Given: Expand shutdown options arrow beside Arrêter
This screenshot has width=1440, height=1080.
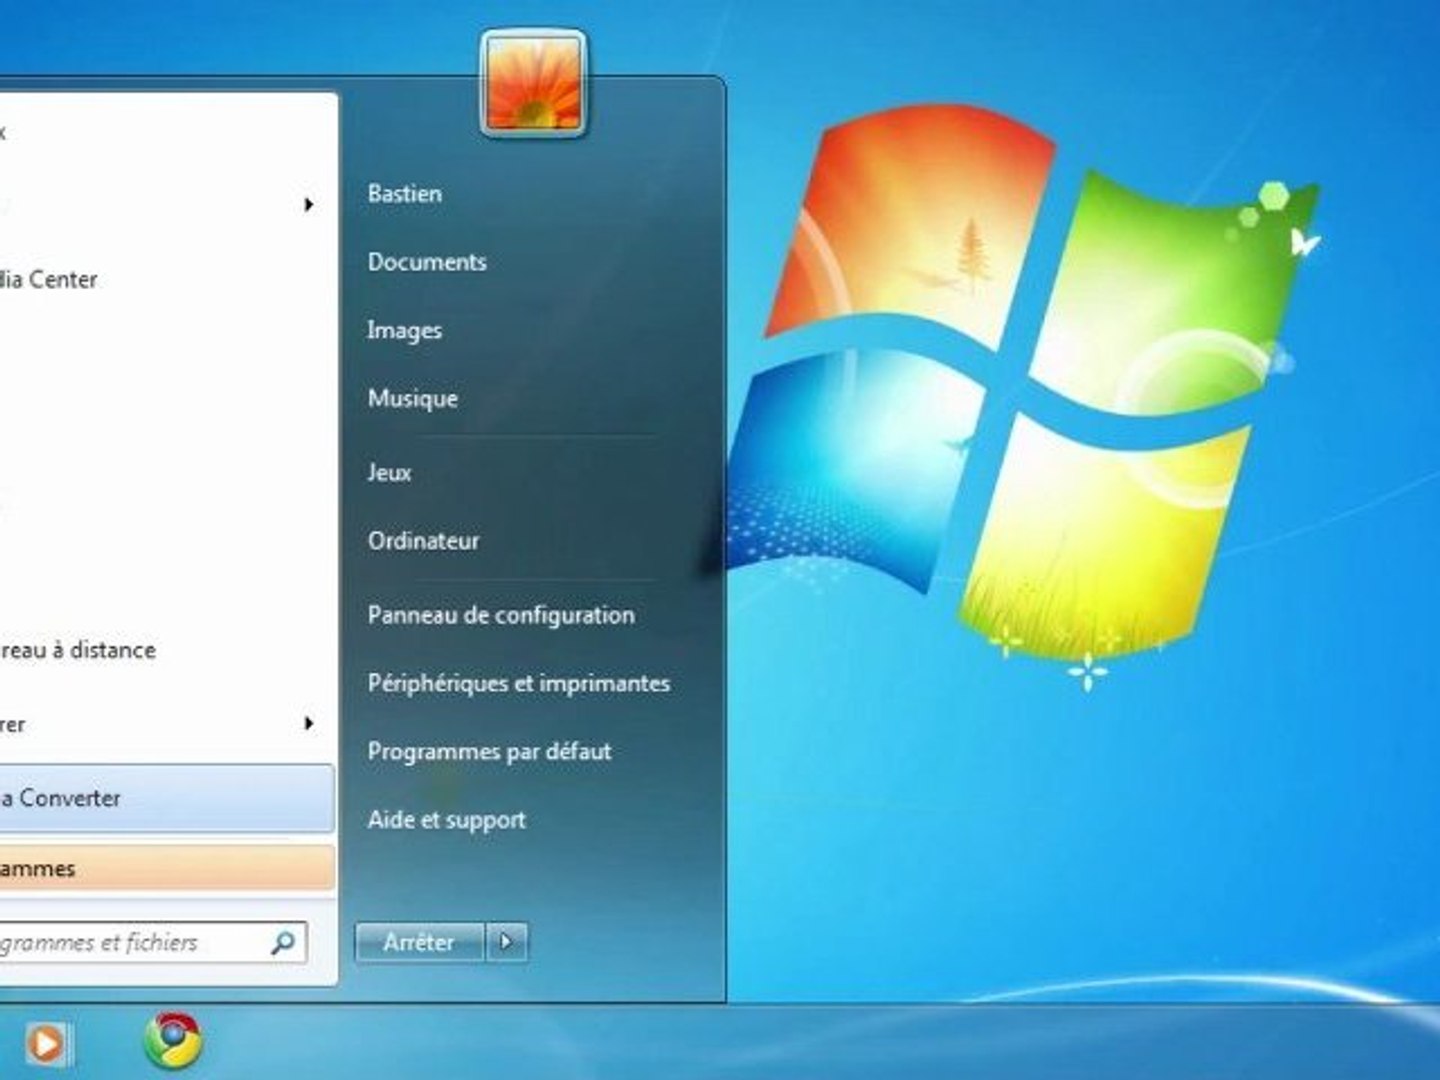Looking at the screenshot, I should click(507, 942).
